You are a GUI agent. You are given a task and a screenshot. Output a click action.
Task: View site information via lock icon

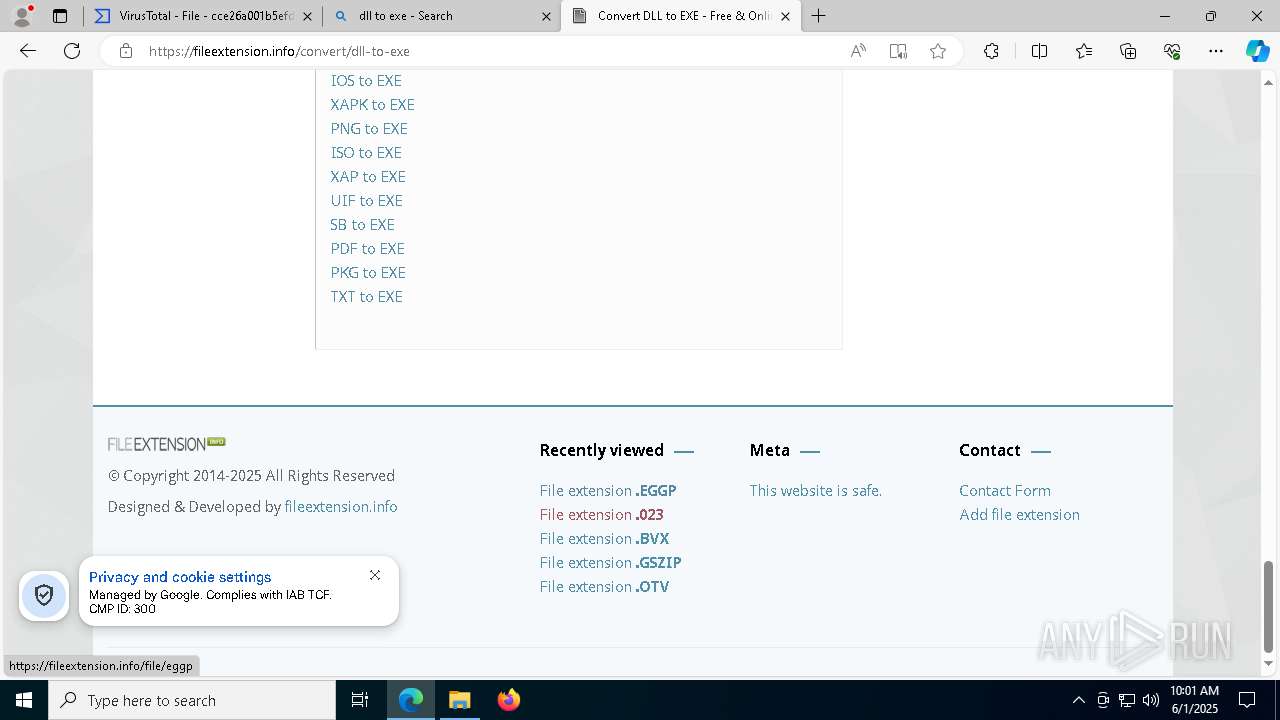tap(126, 51)
